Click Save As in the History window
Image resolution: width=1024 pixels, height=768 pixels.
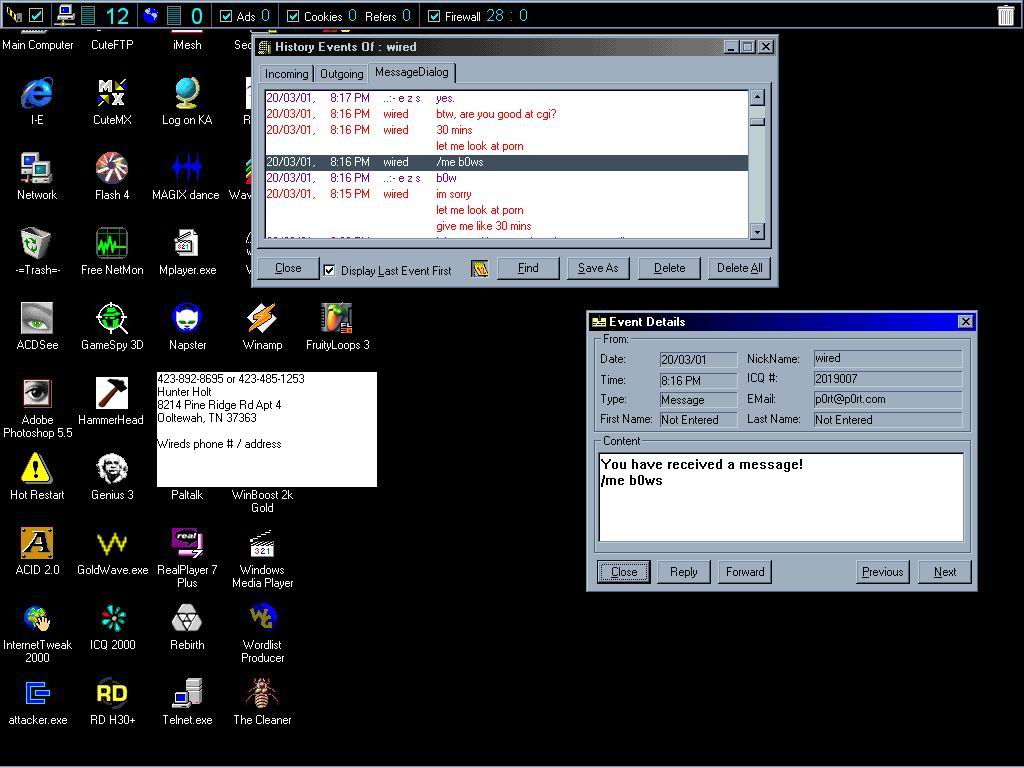coord(598,268)
